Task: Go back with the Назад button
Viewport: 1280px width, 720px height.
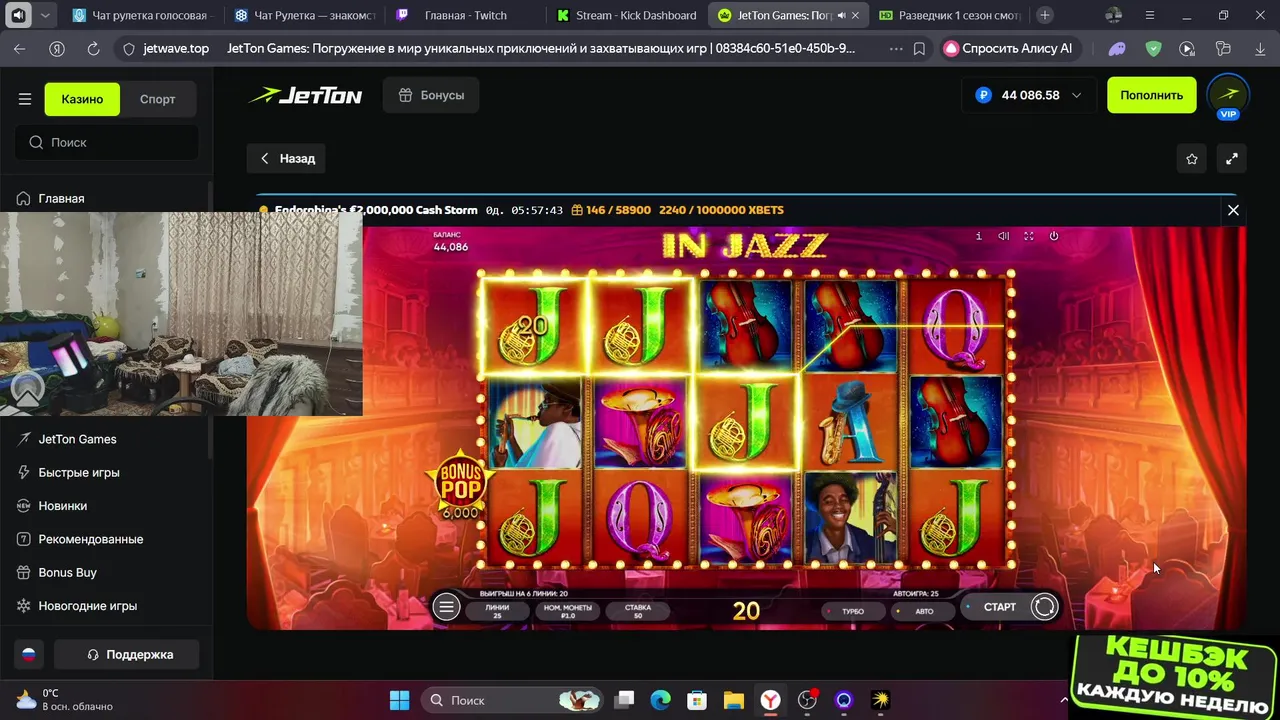Action: coord(287,158)
